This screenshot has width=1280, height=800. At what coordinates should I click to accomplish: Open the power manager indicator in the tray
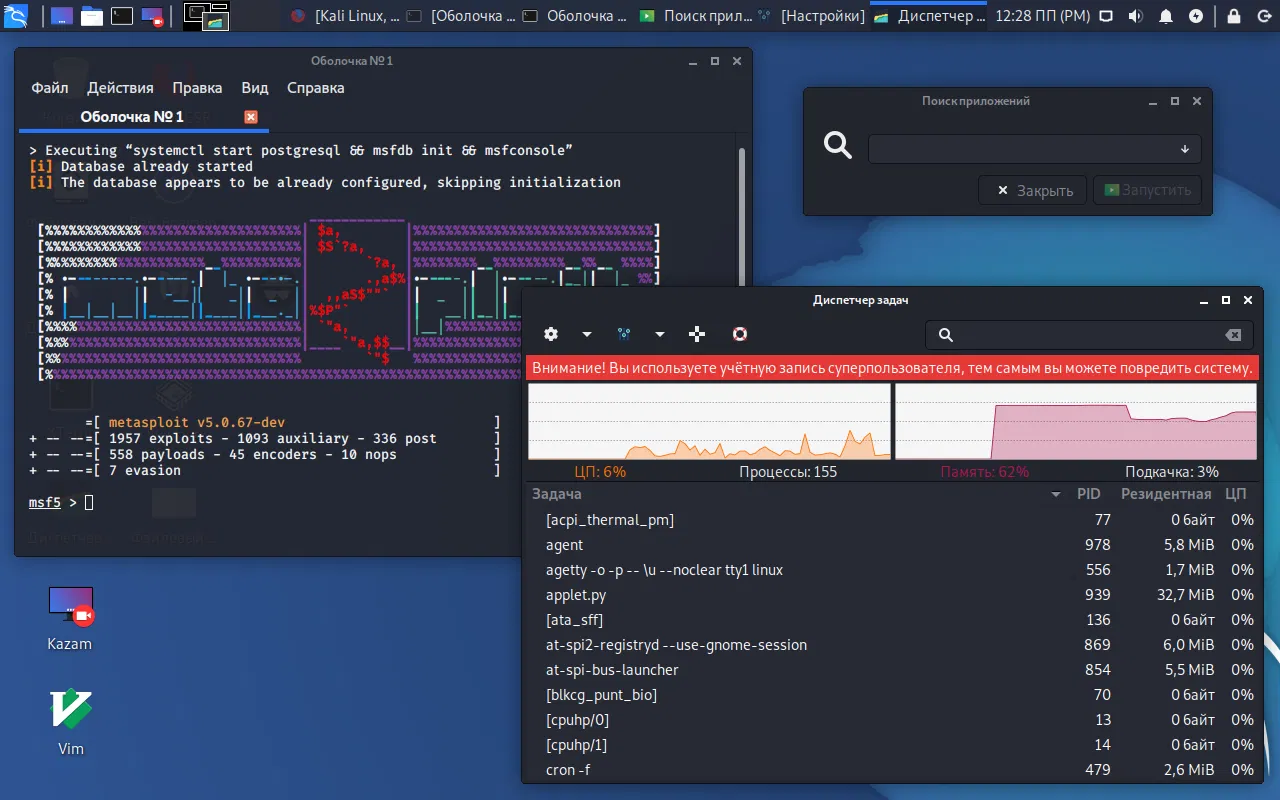(x=1196, y=16)
